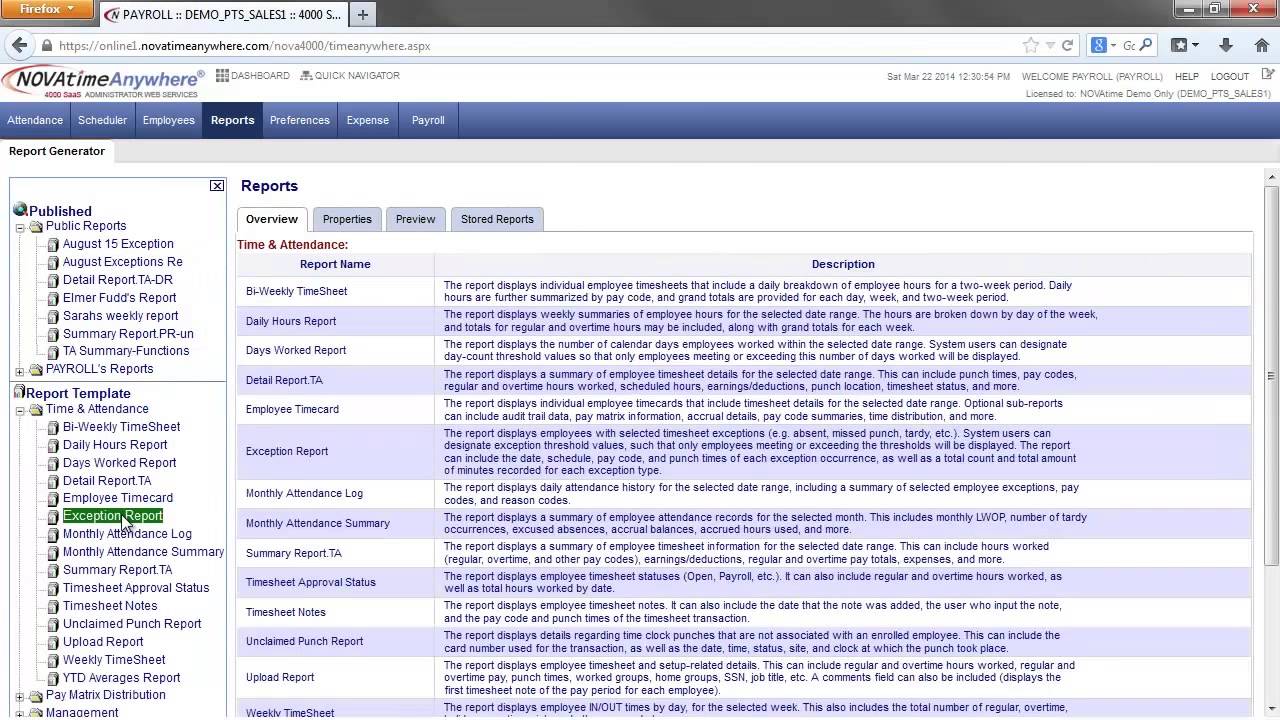Screen dimensions: 1280x720
Task: Open the Employees menu
Action: 168,120
